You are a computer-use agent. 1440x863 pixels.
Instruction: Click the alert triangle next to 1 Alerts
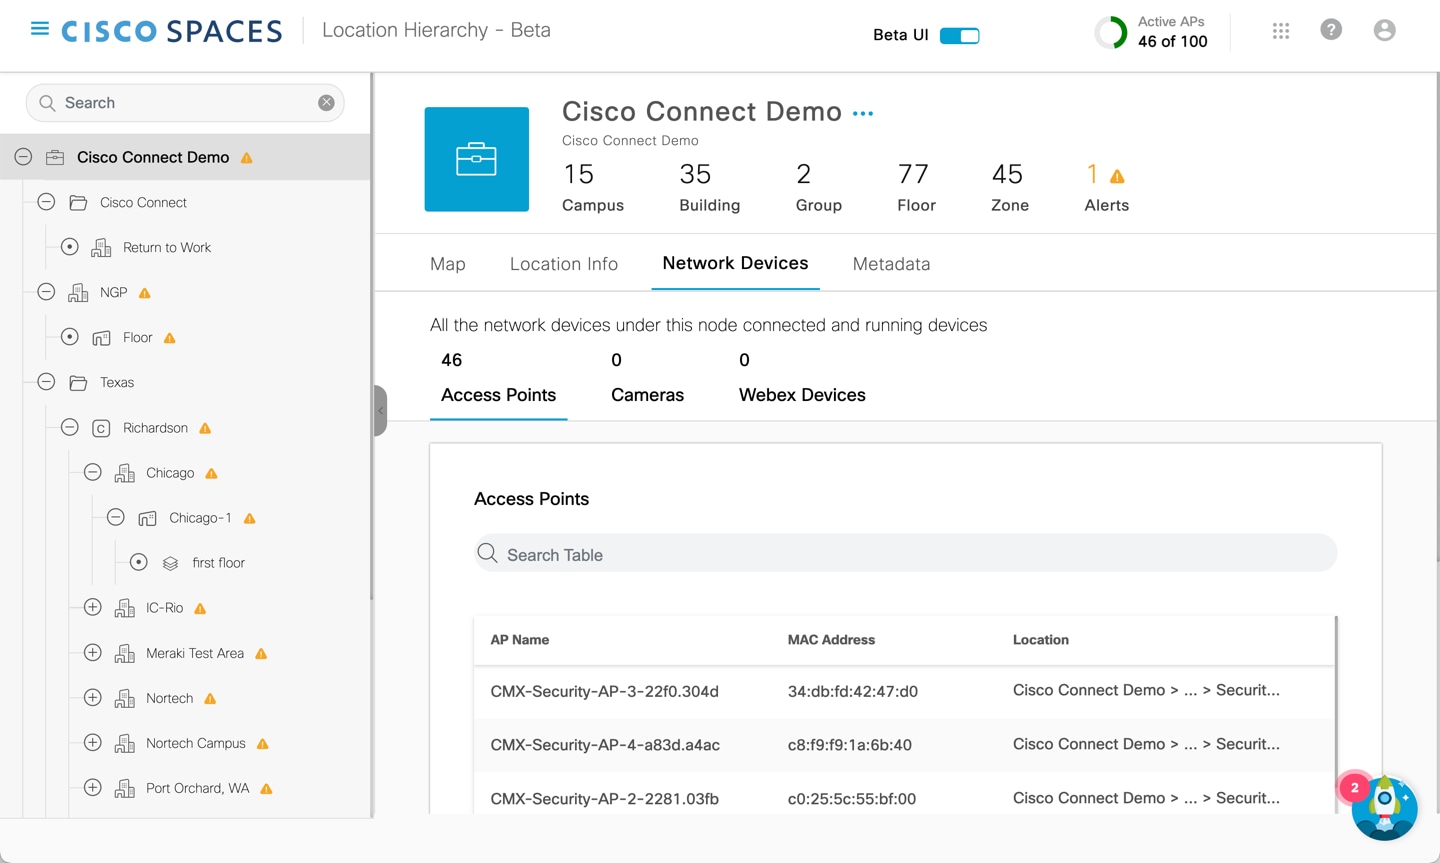pos(1118,177)
